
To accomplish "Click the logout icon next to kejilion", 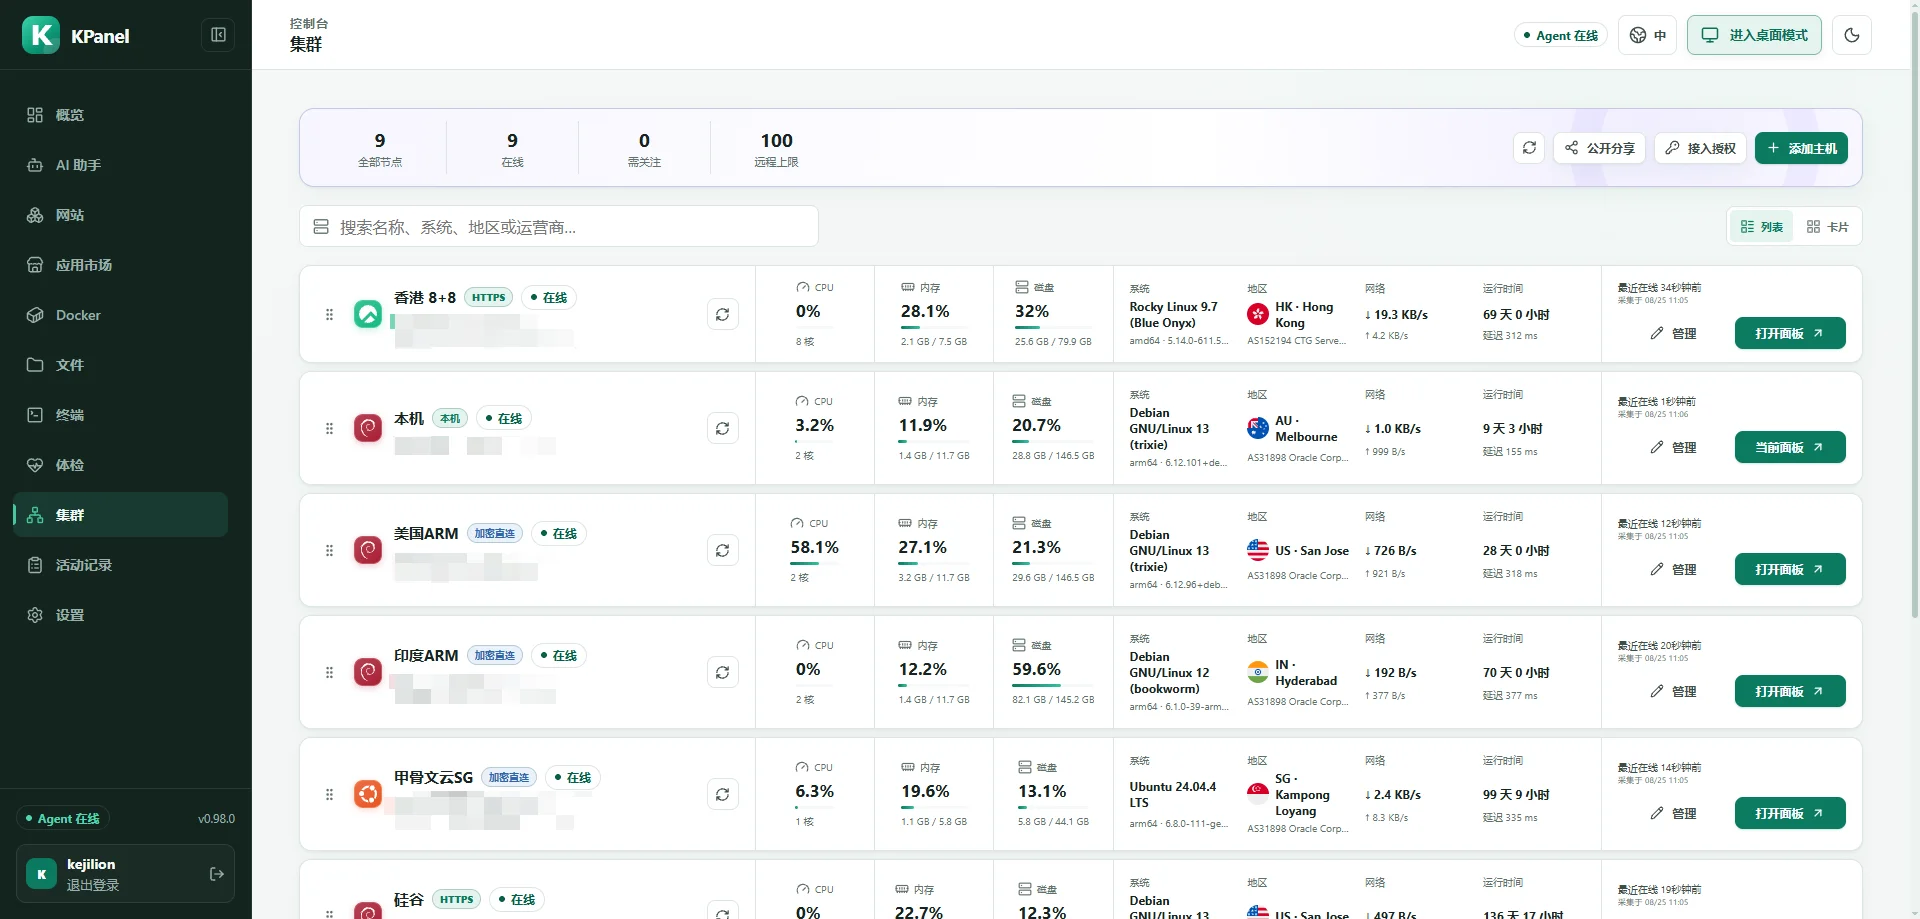I will click(216, 874).
